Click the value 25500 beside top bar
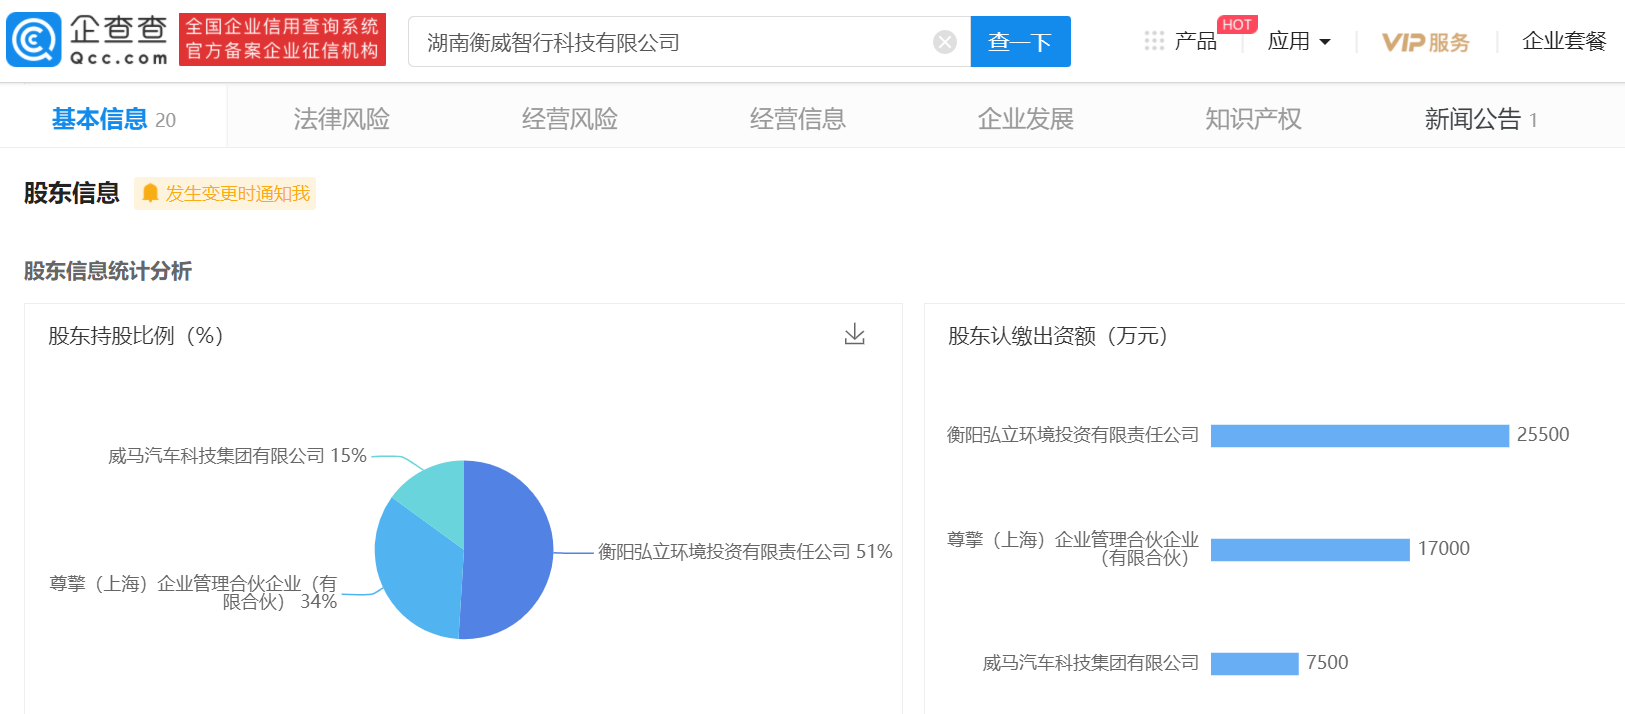Screen dimensions: 1625x714 pyautogui.click(x=1543, y=435)
